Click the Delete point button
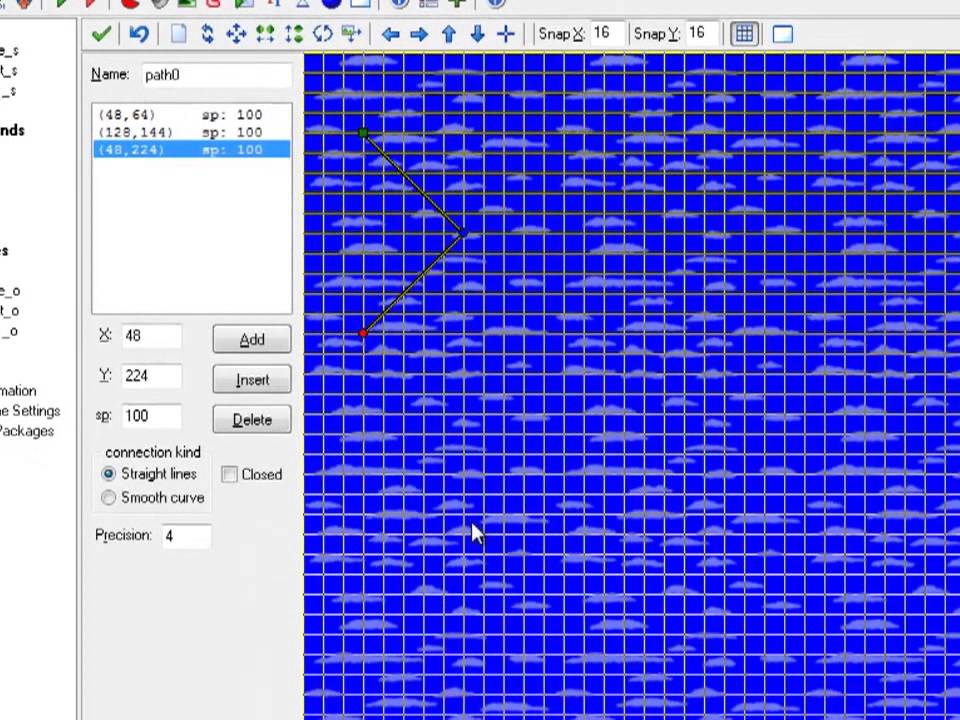 pos(252,420)
